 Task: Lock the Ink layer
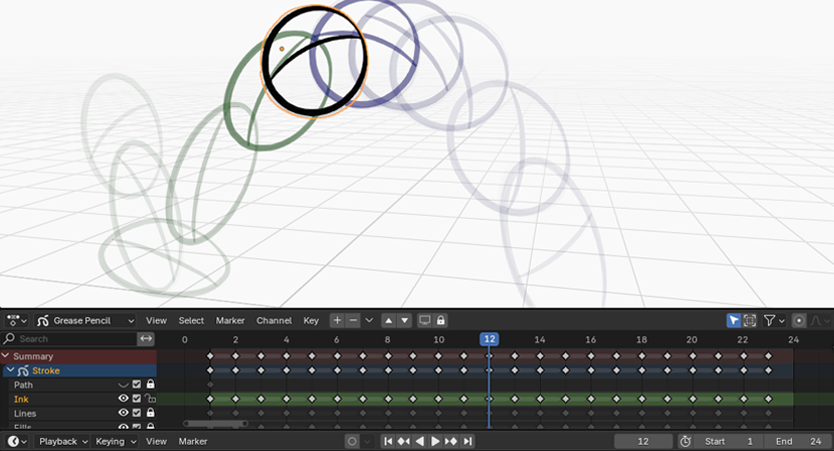click(150, 399)
